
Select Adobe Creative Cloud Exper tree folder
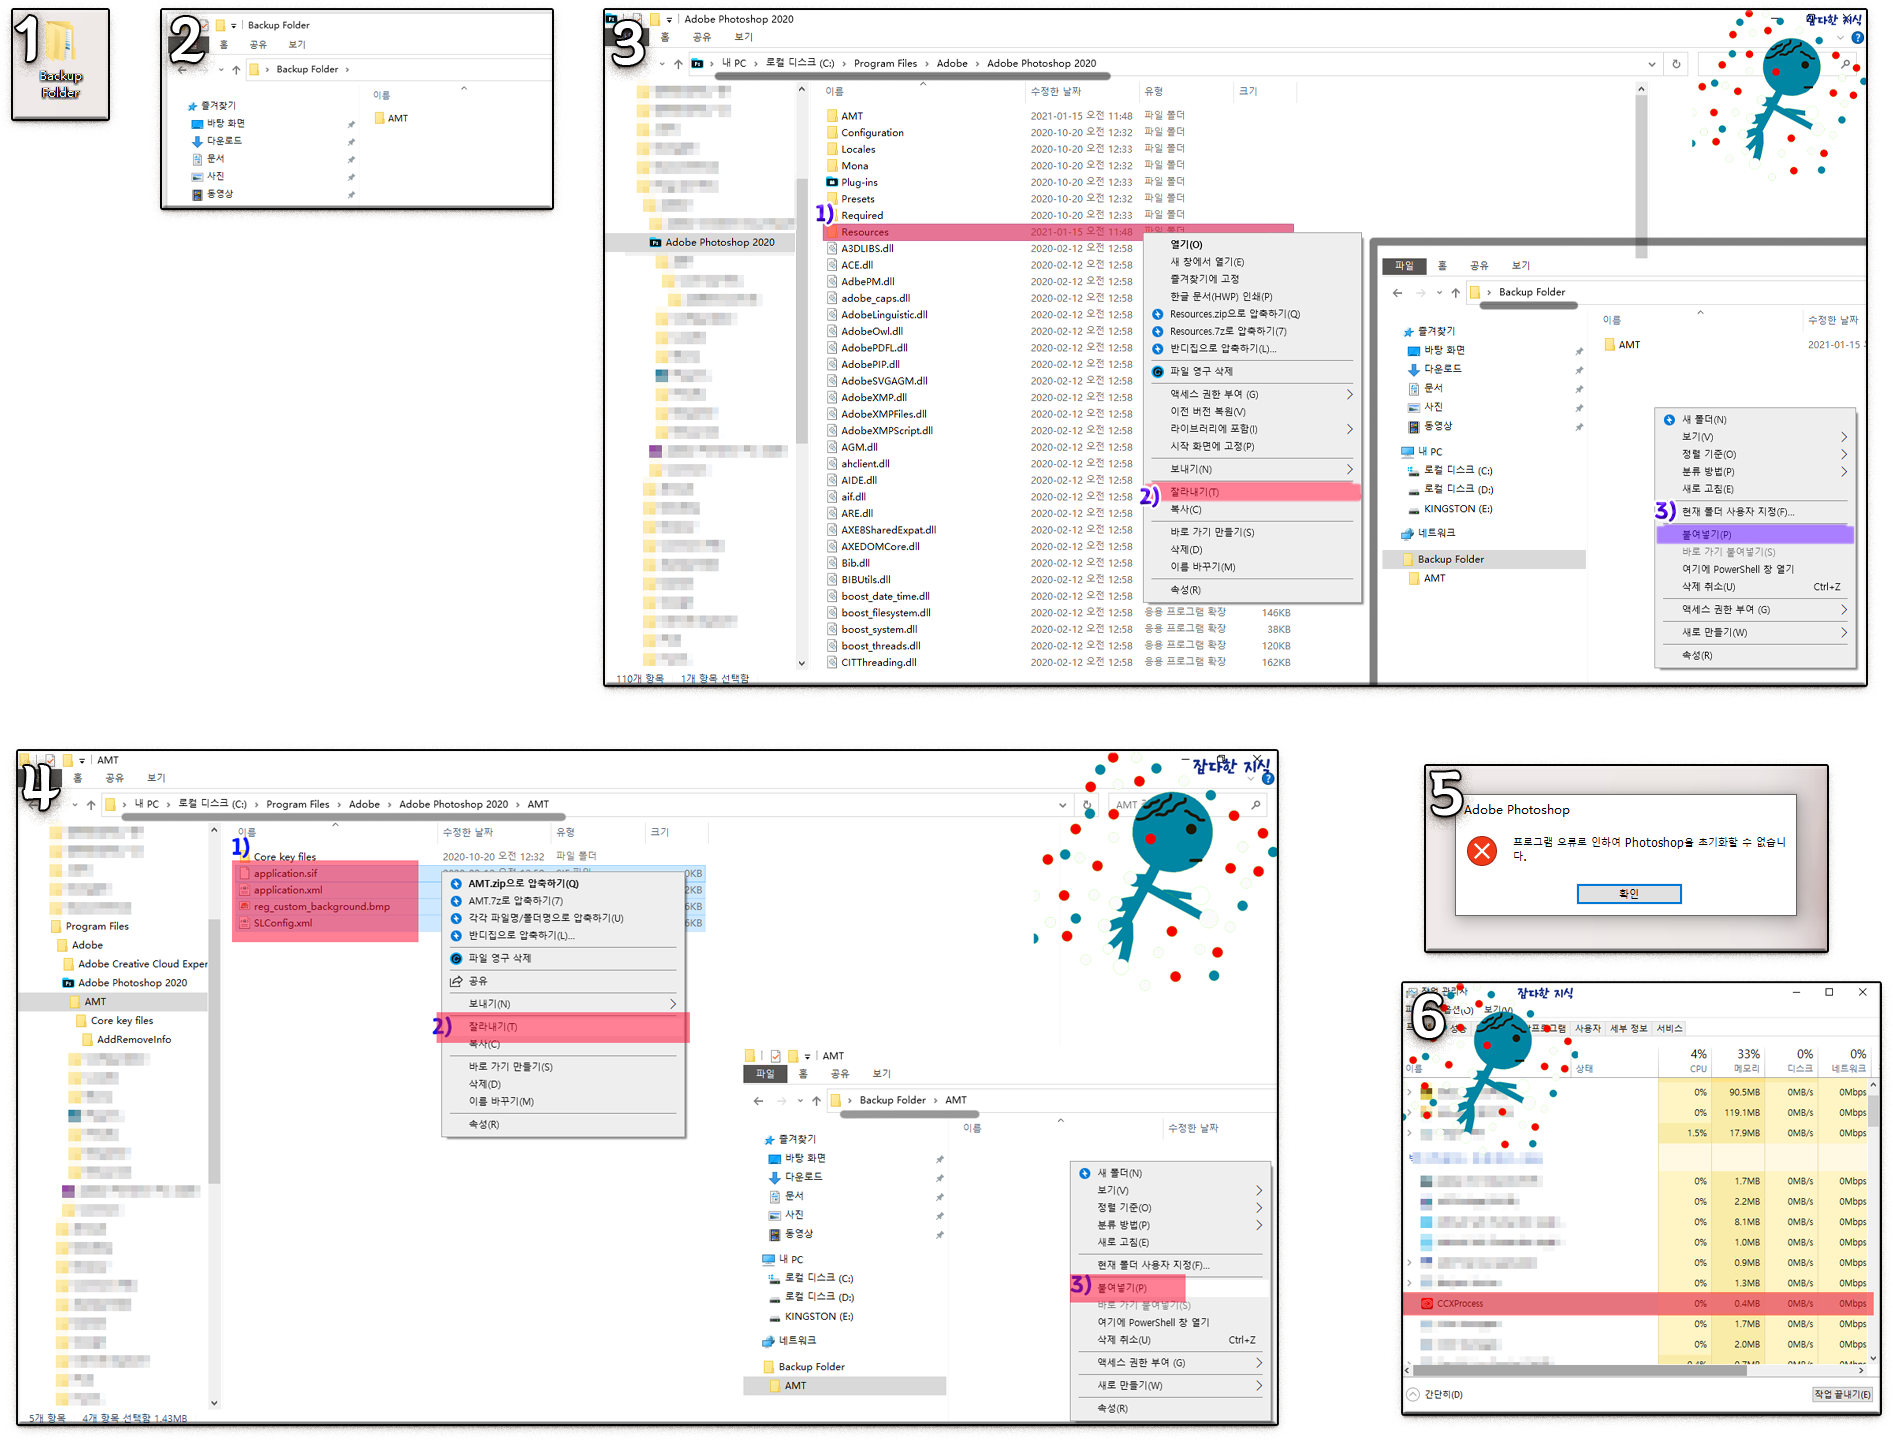142,965
